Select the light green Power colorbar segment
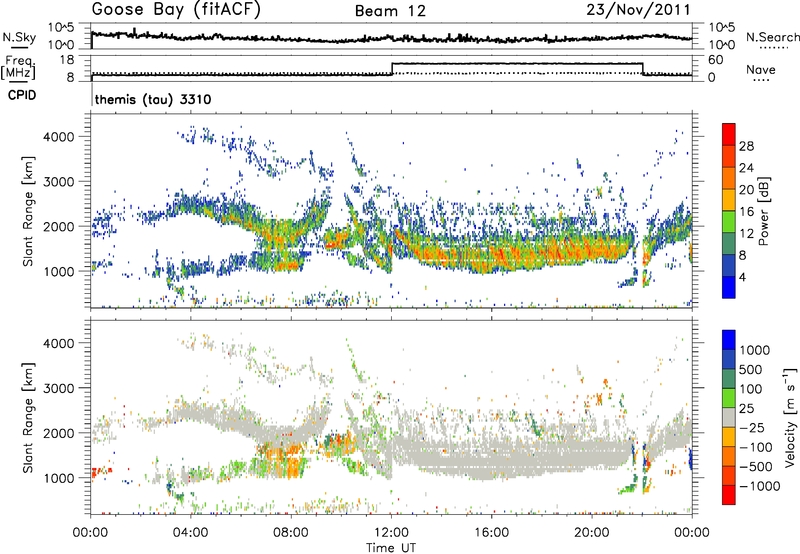This screenshot has height=554, width=800. (729, 221)
